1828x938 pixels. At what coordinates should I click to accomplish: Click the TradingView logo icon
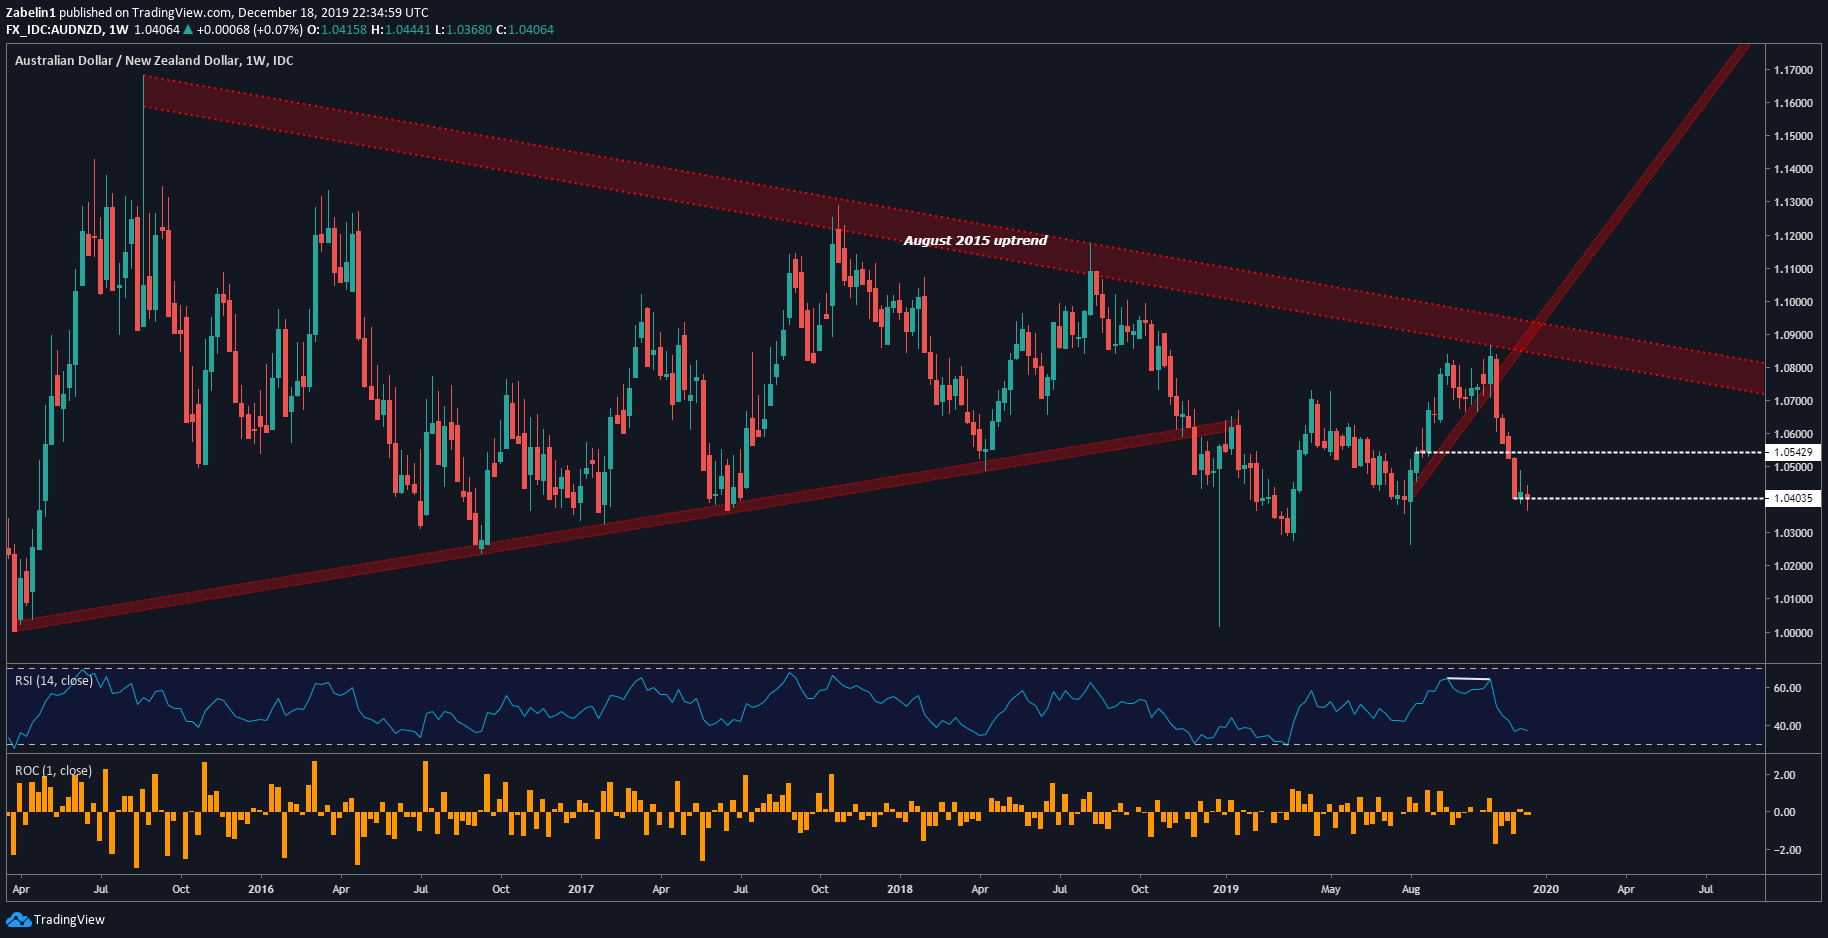pyautogui.click(x=18, y=919)
